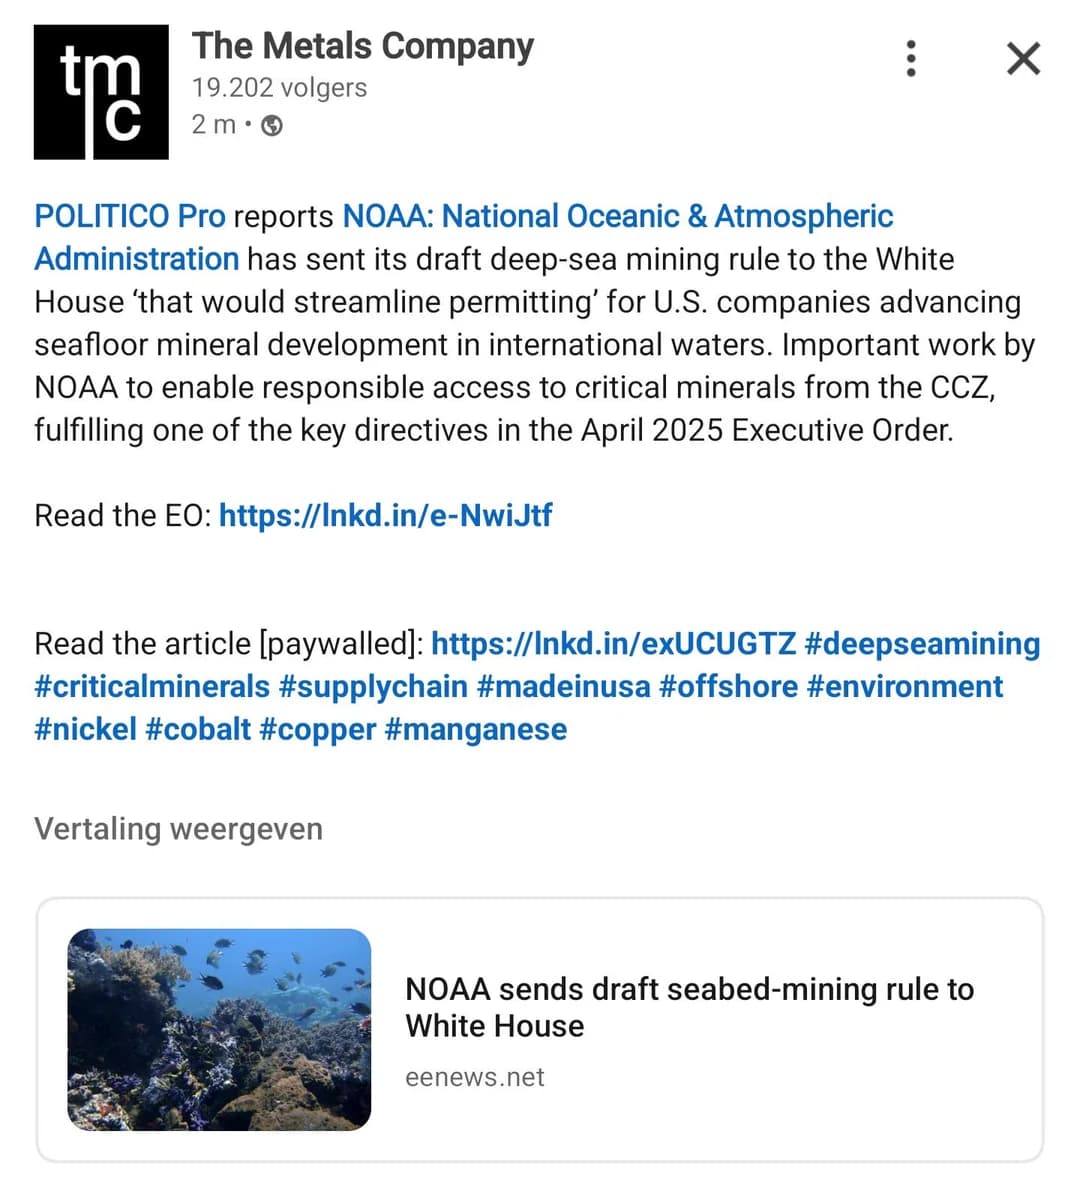
Task: Open the three-dot post options menu
Action: 910,59
